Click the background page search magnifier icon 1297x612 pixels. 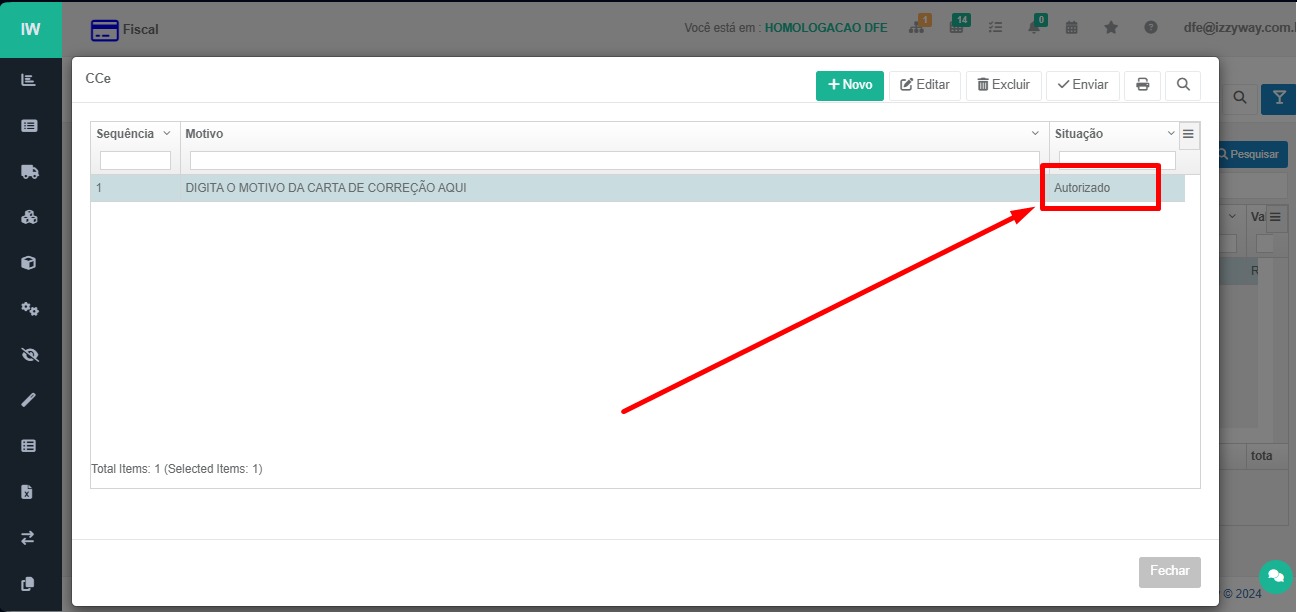click(1239, 97)
